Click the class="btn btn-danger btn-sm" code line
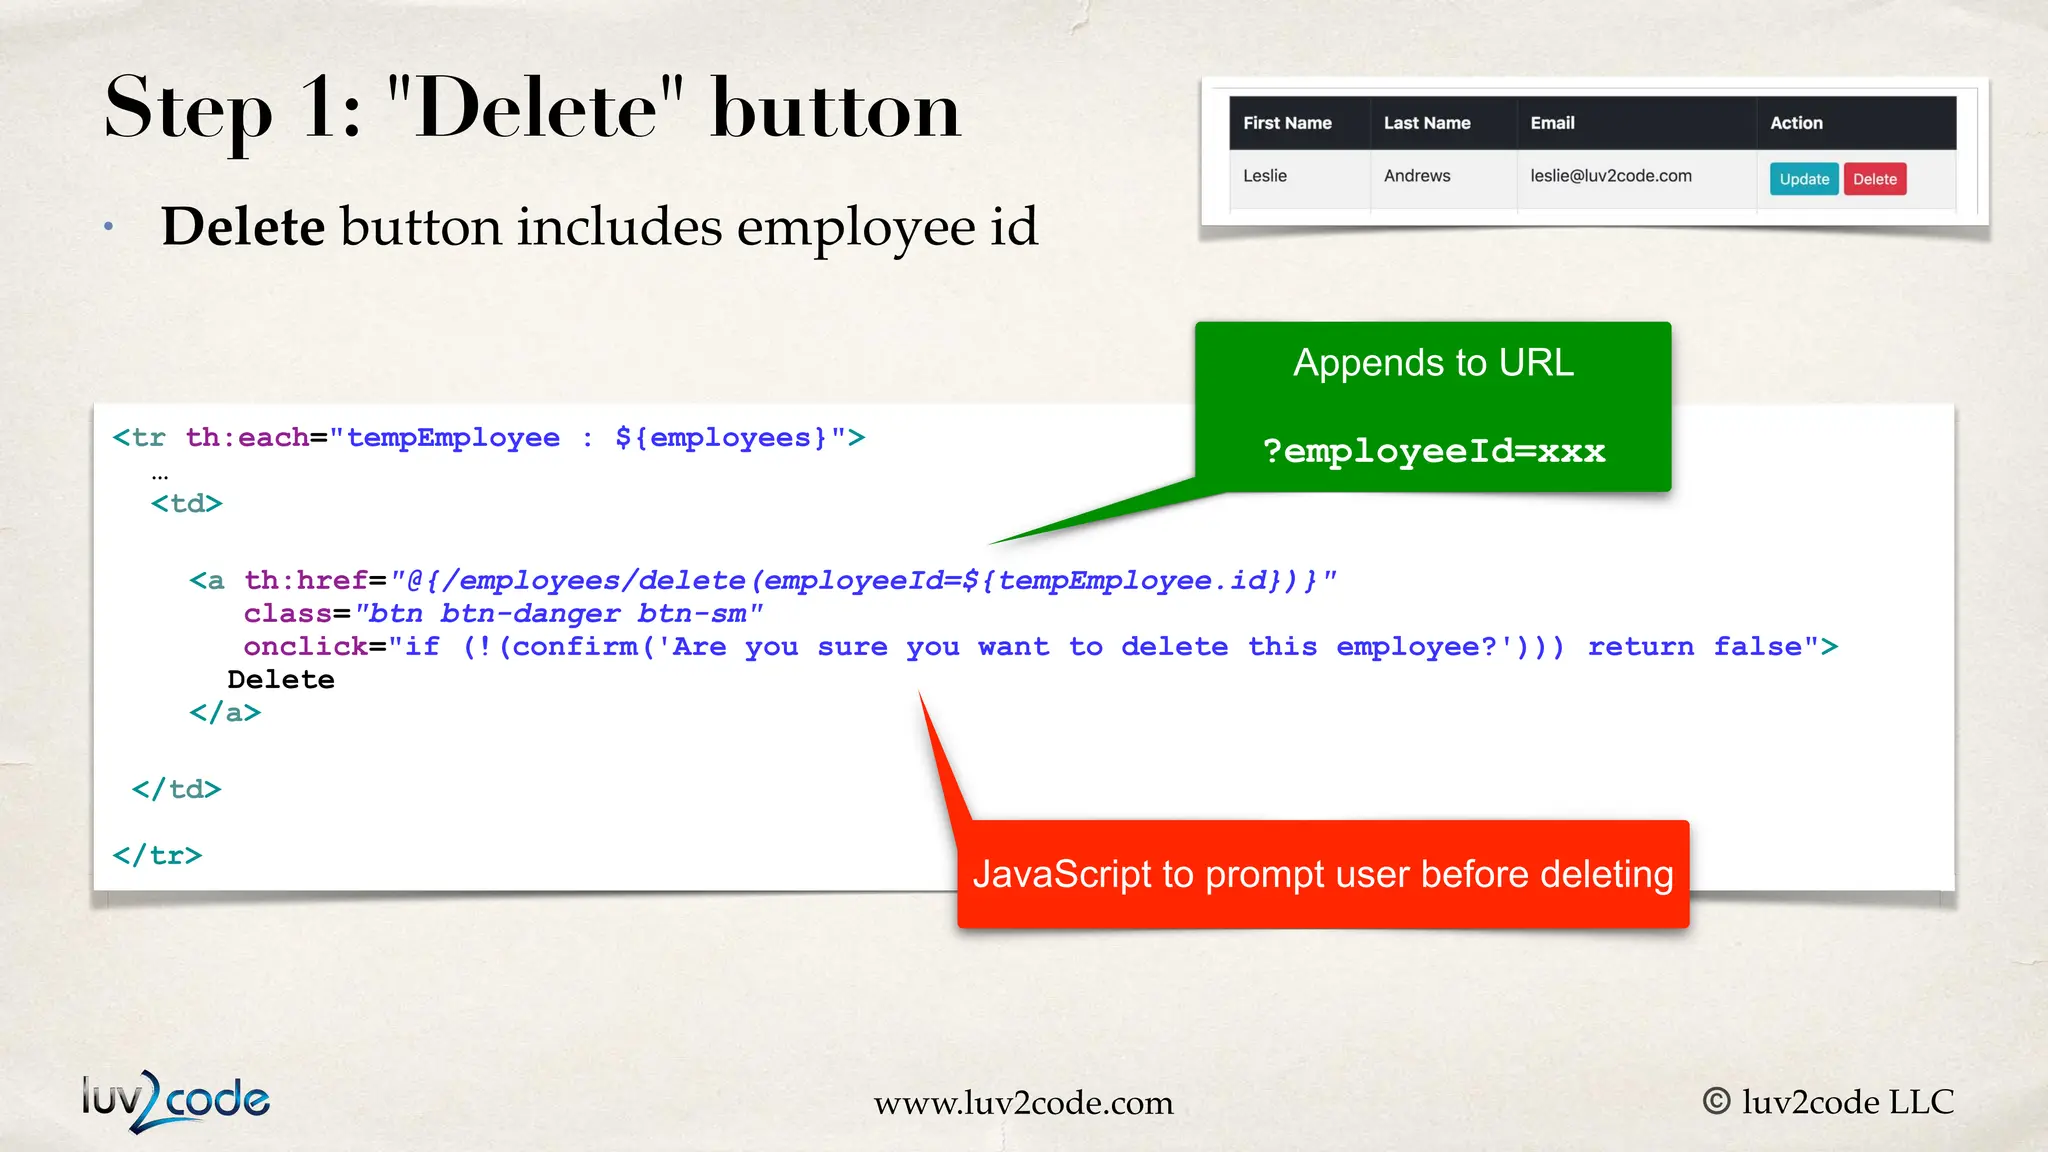 503,614
